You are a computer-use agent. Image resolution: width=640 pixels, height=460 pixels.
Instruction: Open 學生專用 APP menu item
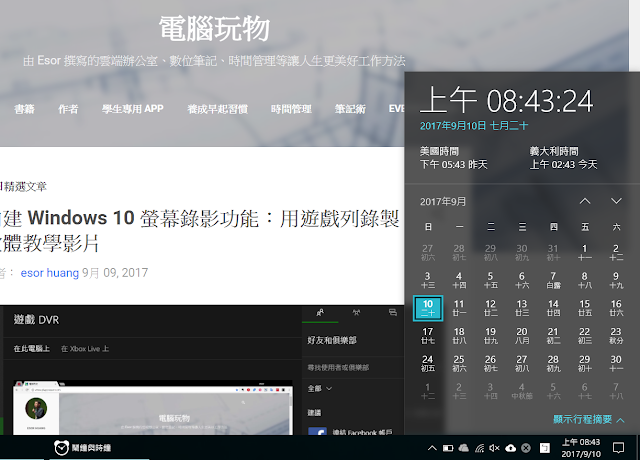133,109
